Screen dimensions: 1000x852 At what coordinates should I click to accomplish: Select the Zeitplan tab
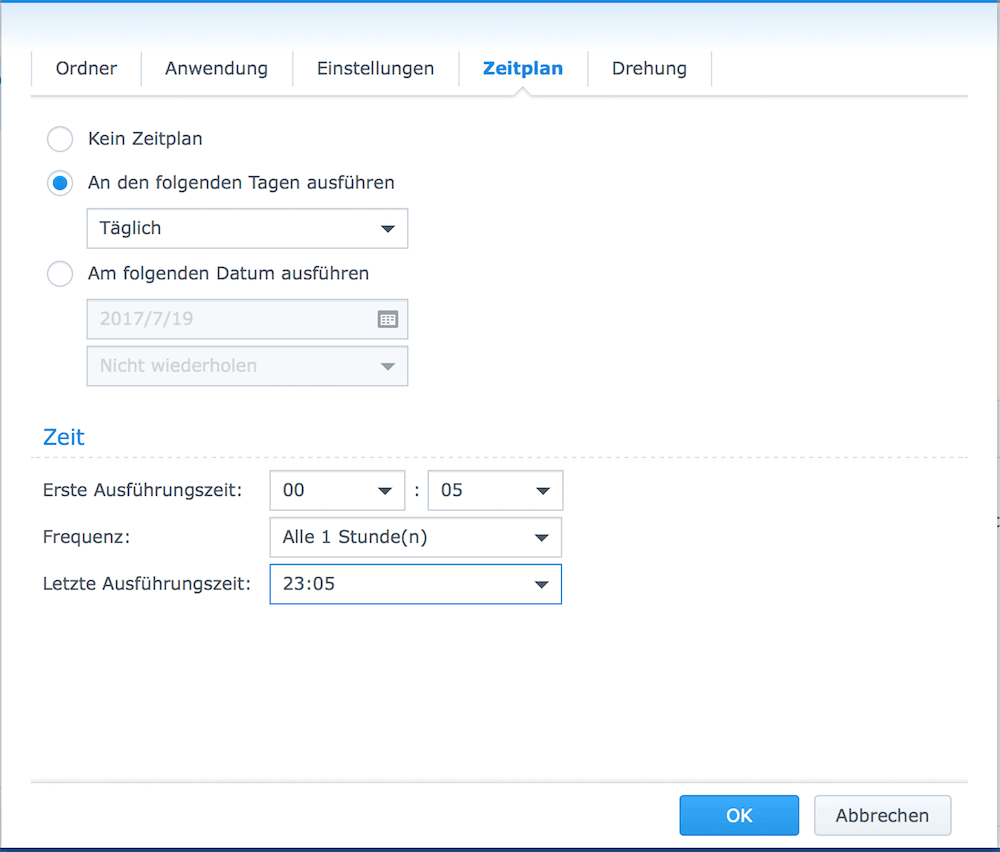tap(523, 68)
